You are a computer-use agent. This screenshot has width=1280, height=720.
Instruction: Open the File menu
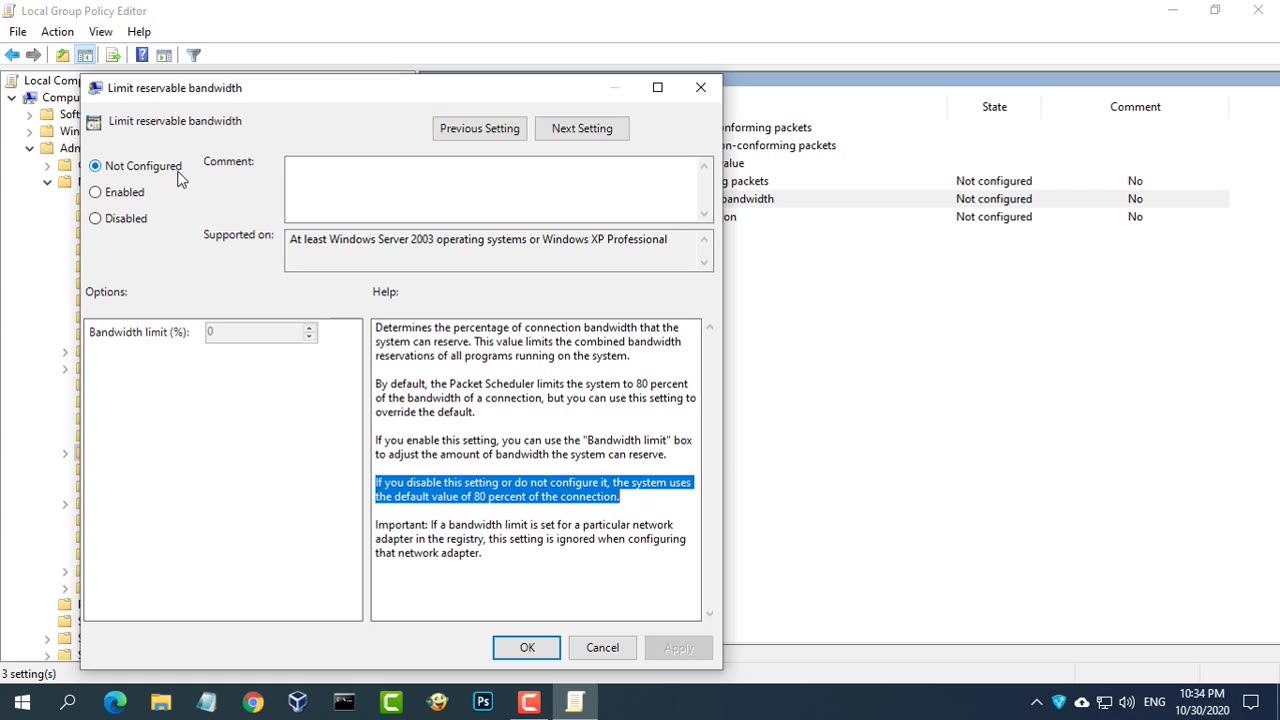pyautogui.click(x=18, y=32)
